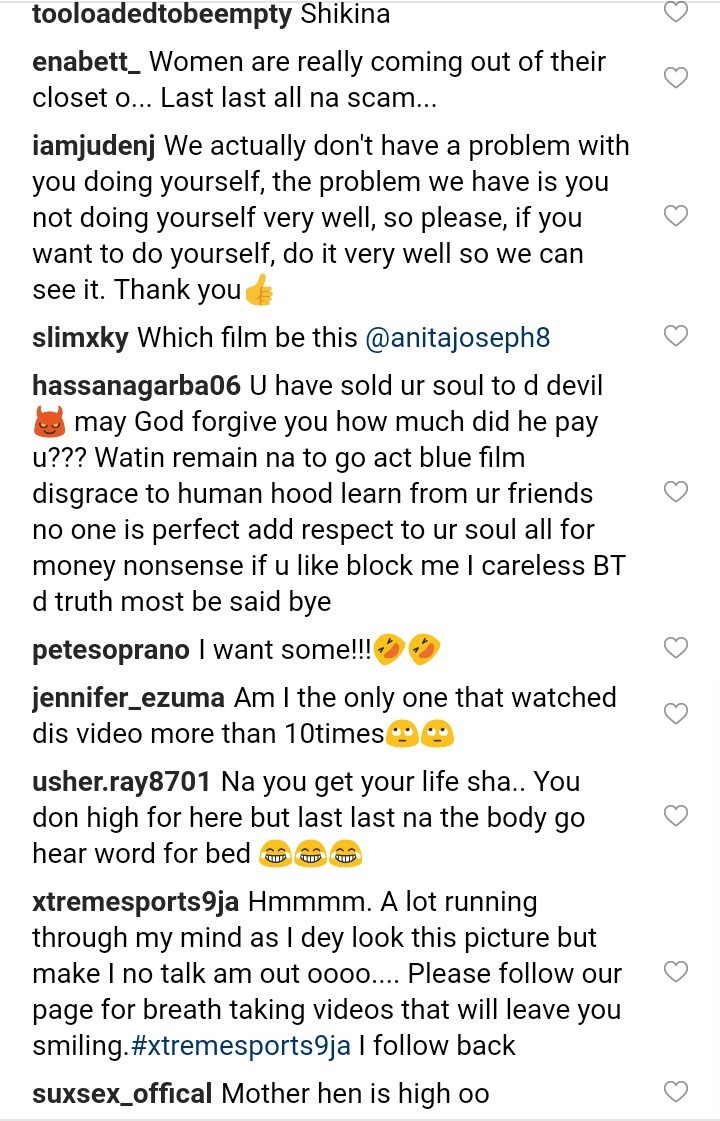Tap the heart next to iamjudenj's comment
The height and width of the screenshot is (1121, 720).
click(677, 216)
